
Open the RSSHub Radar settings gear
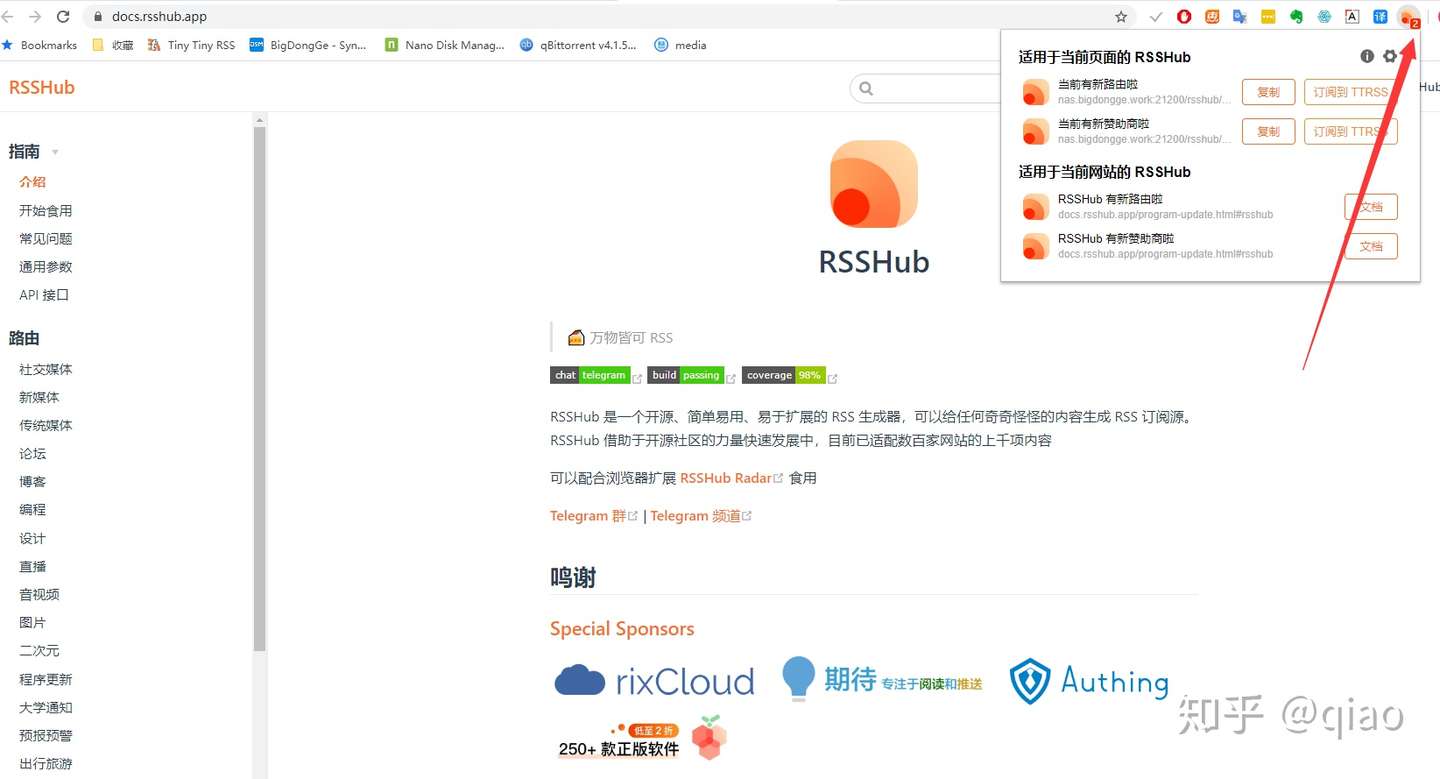(x=1390, y=57)
